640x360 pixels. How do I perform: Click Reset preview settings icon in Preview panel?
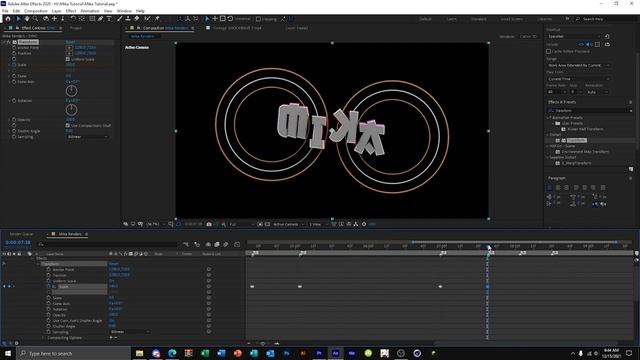607,36
